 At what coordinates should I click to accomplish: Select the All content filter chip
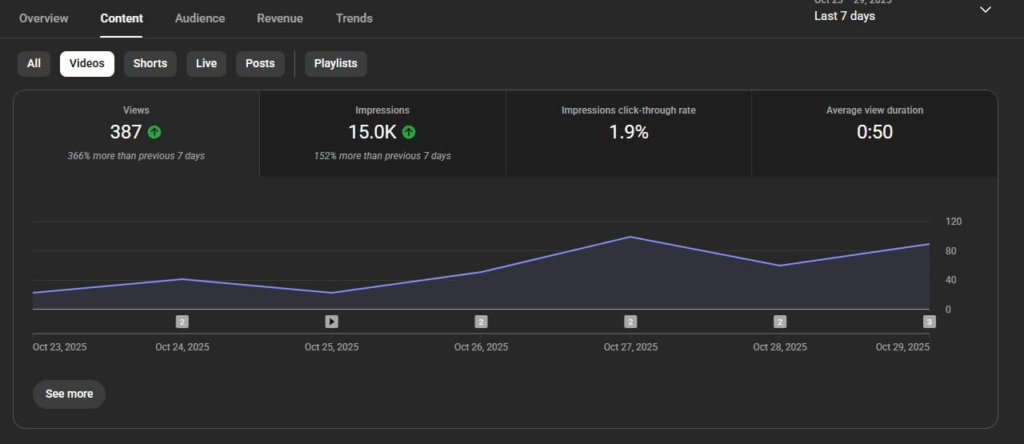(34, 64)
